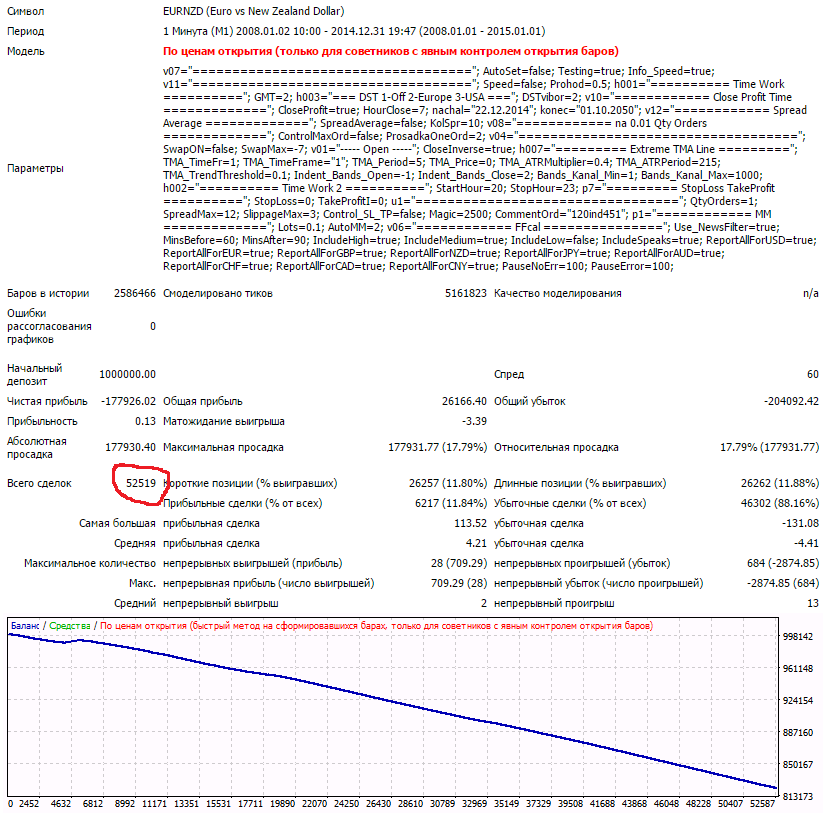Image resolution: width=830 pixels, height=813 pixels.
Task: Click absolute drawdown value 177930.40
Action: click(131, 447)
